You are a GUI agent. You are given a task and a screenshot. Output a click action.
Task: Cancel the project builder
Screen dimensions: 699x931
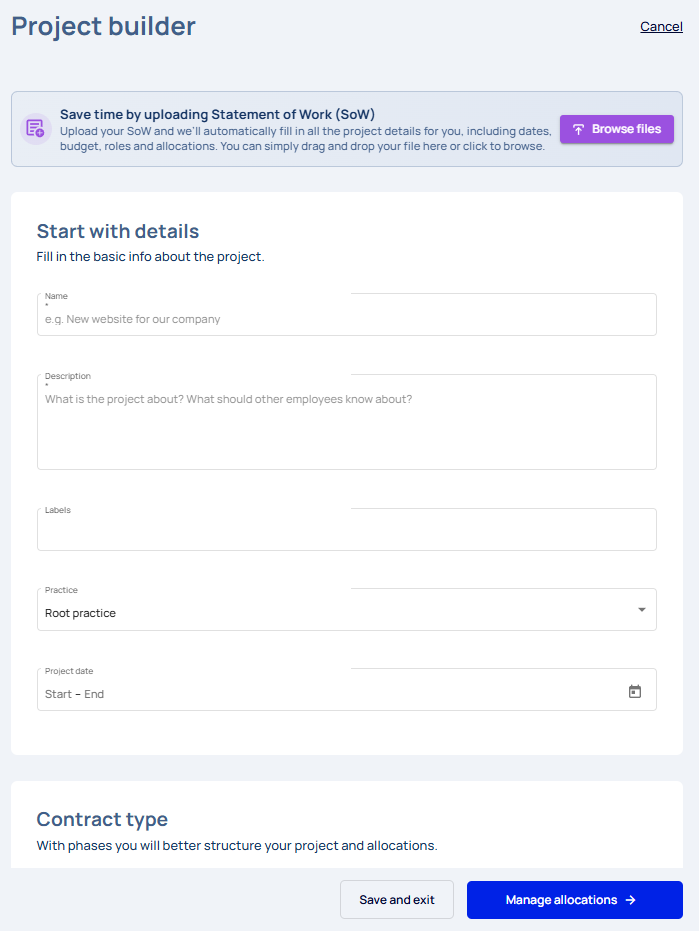click(661, 27)
